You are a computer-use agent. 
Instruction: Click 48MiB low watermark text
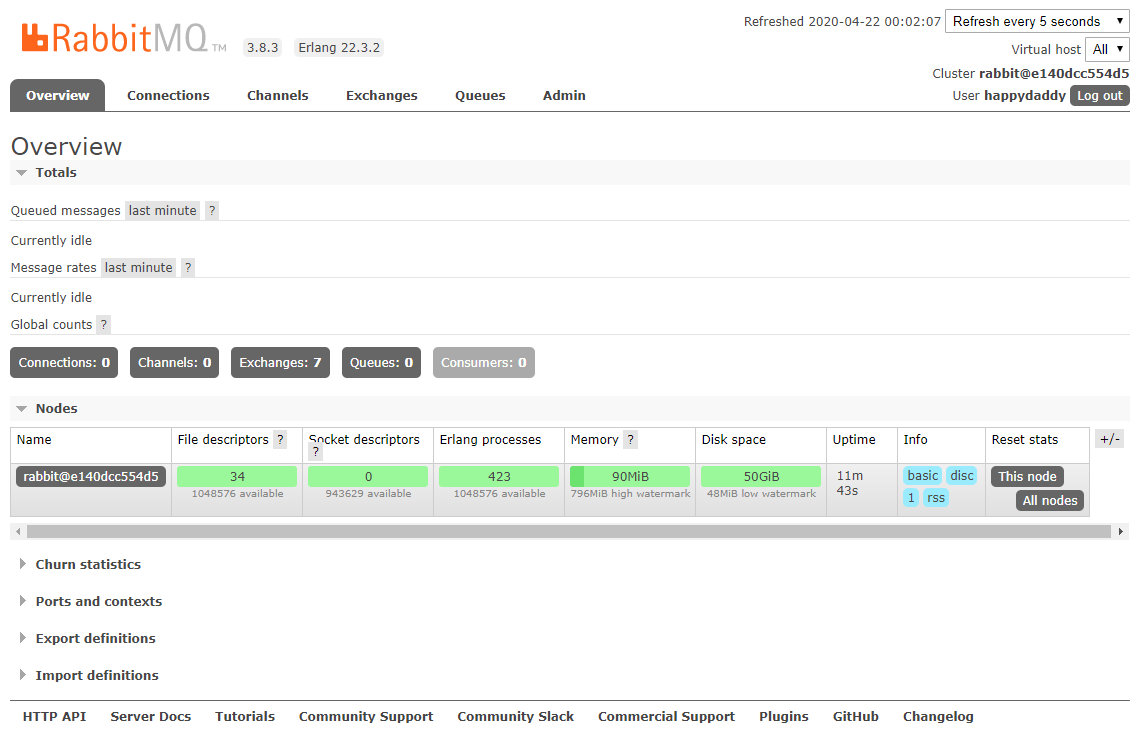click(x=761, y=494)
